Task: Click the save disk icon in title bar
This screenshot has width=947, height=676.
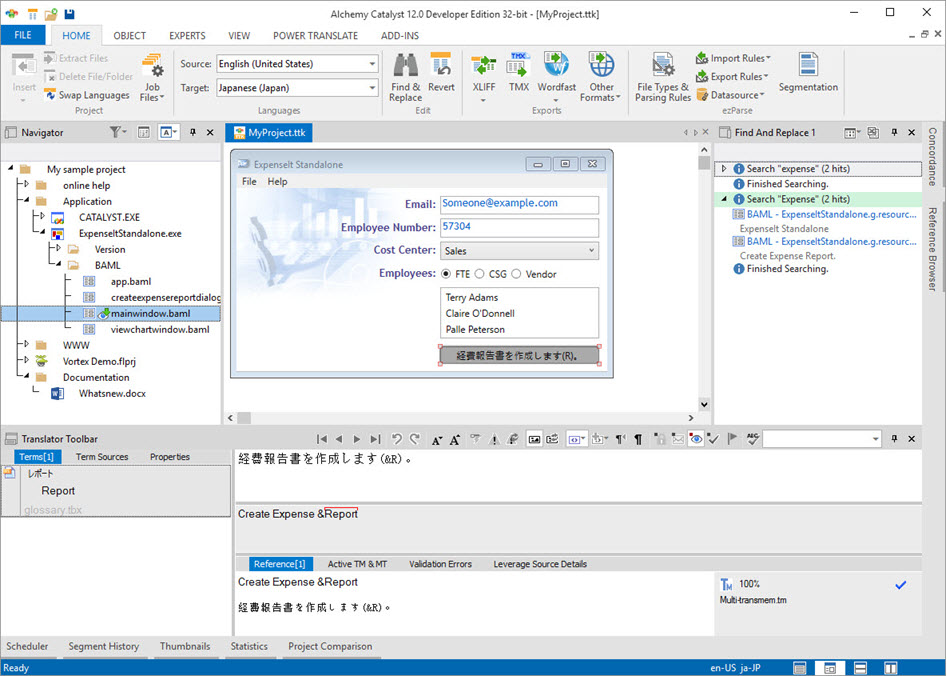Action: (x=69, y=13)
